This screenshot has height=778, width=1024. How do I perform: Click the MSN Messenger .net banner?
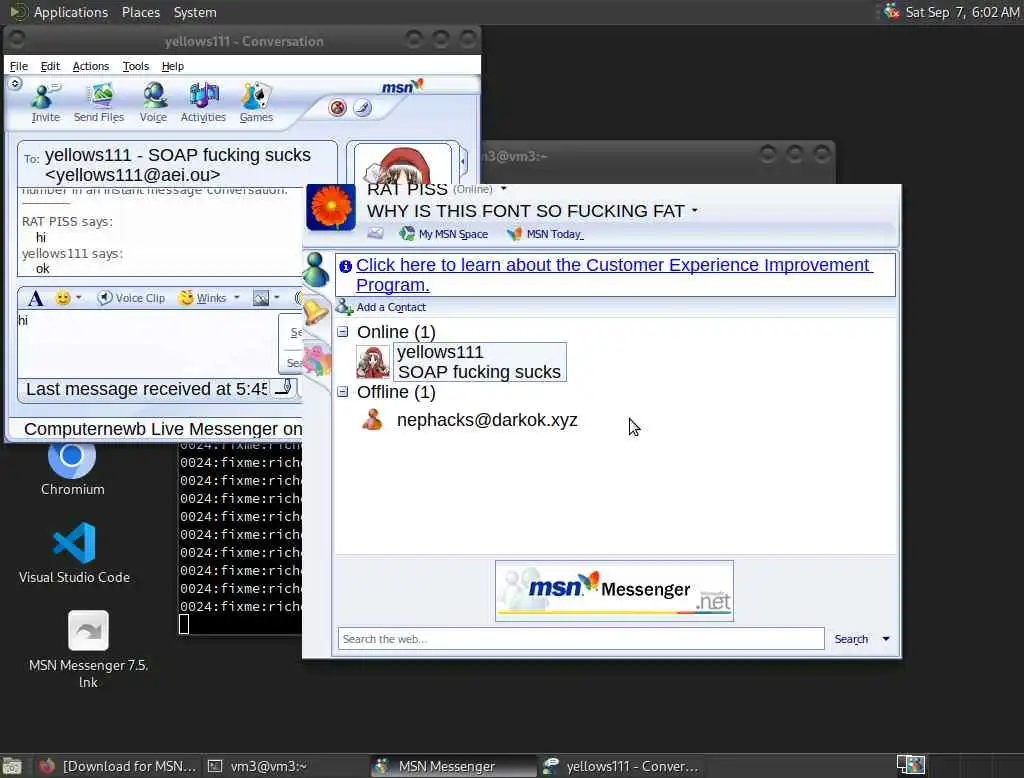614,591
